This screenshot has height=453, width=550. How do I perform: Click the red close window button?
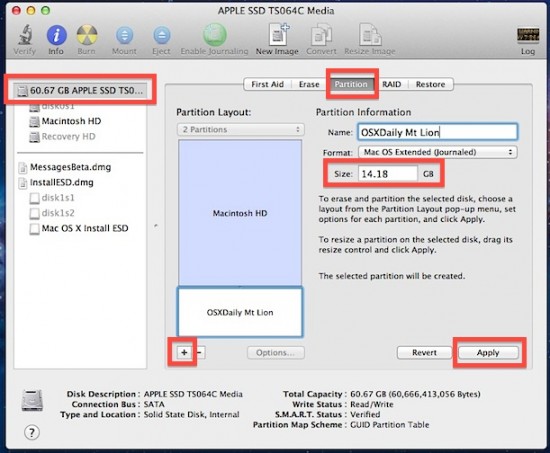[16, 11]
